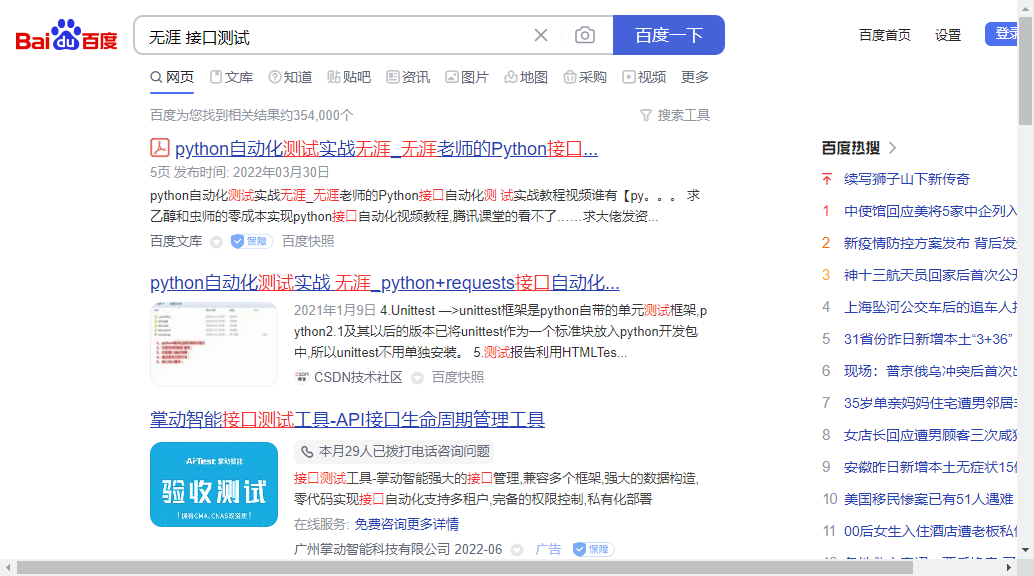Expand dropdown next to 广州掌动智能科技有限公司
1034x576 pixels.
(518, 550)
